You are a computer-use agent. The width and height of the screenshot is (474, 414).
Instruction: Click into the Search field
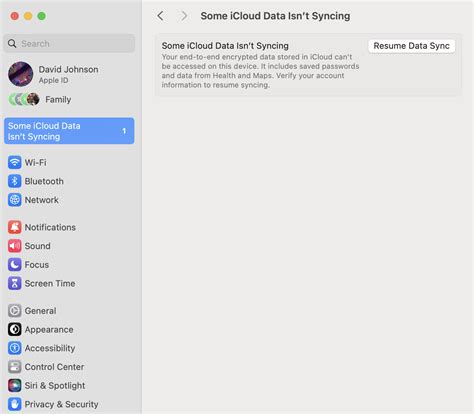69,43
